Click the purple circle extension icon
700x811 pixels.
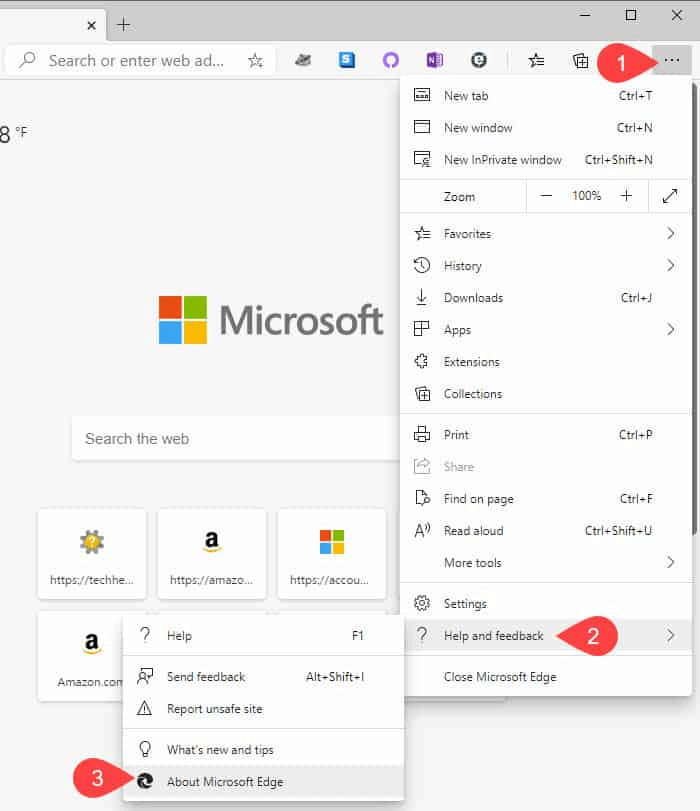pos(391,61)
